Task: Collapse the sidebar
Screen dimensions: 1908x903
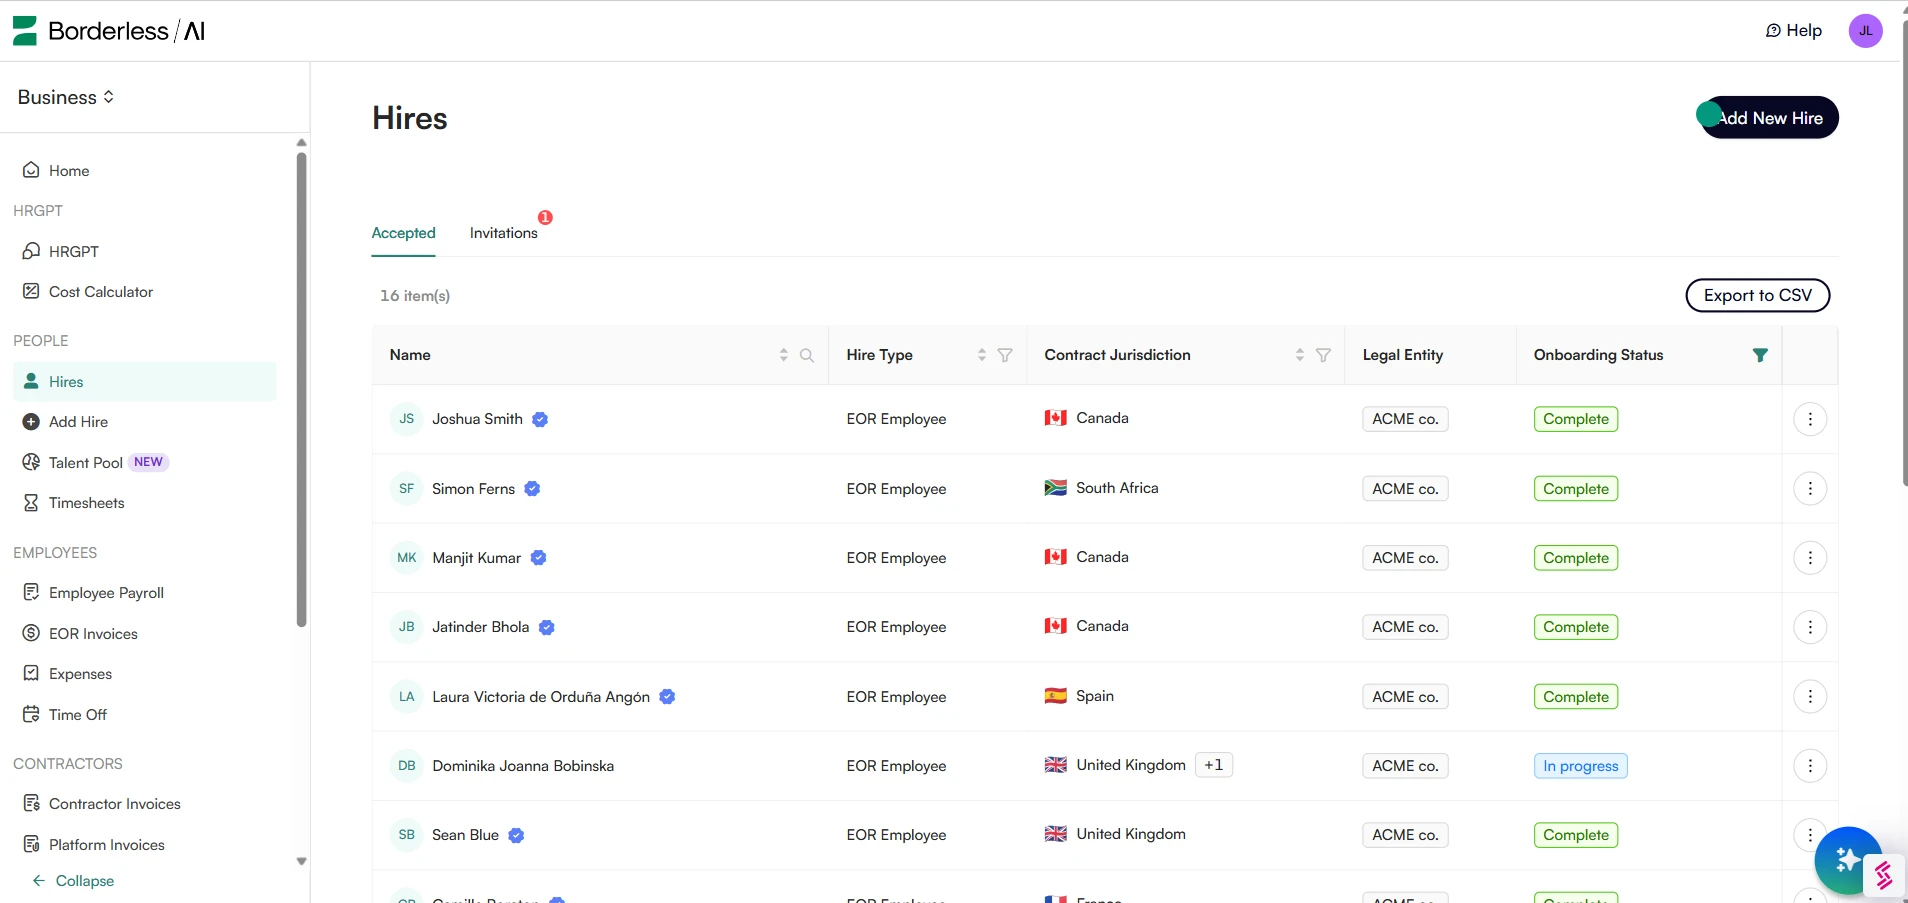Action: click(73, 881)
